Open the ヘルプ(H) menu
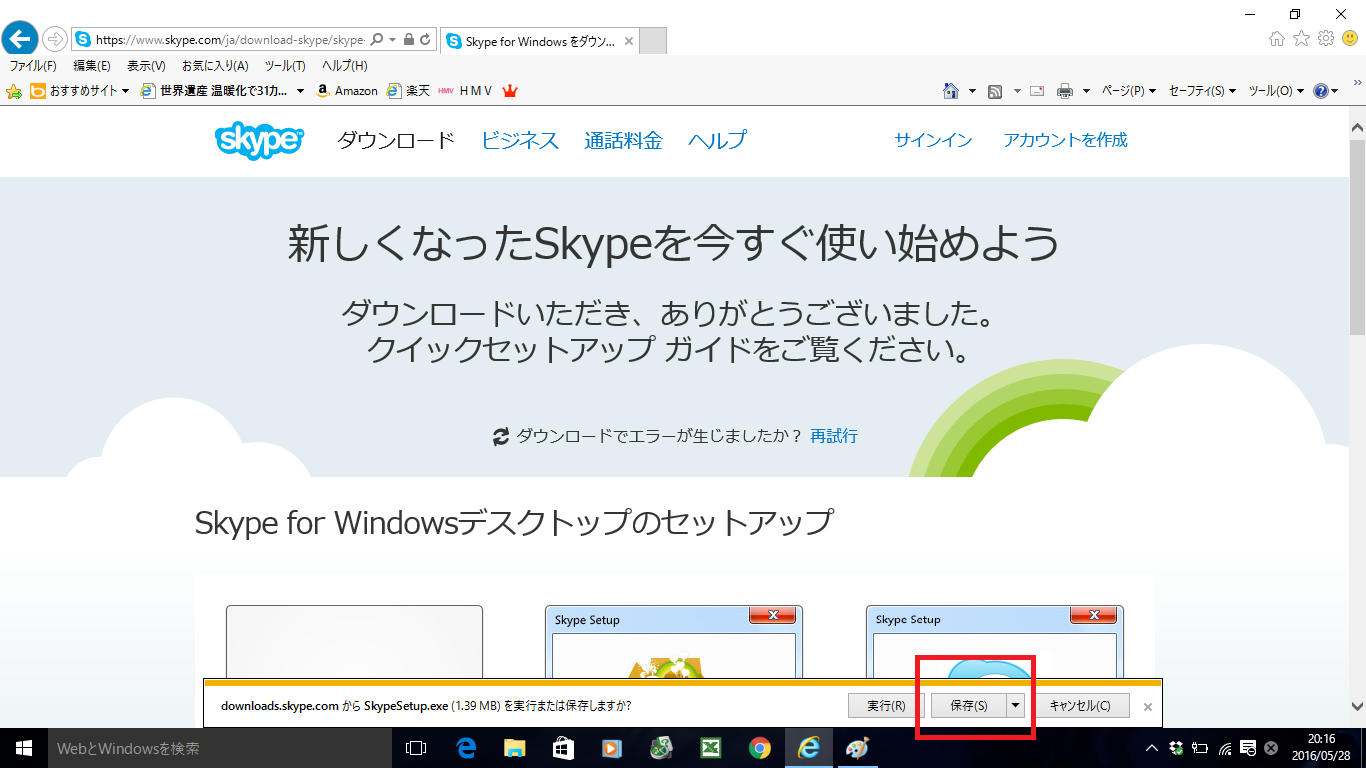1366x768 pixels. tap(344, 66)
